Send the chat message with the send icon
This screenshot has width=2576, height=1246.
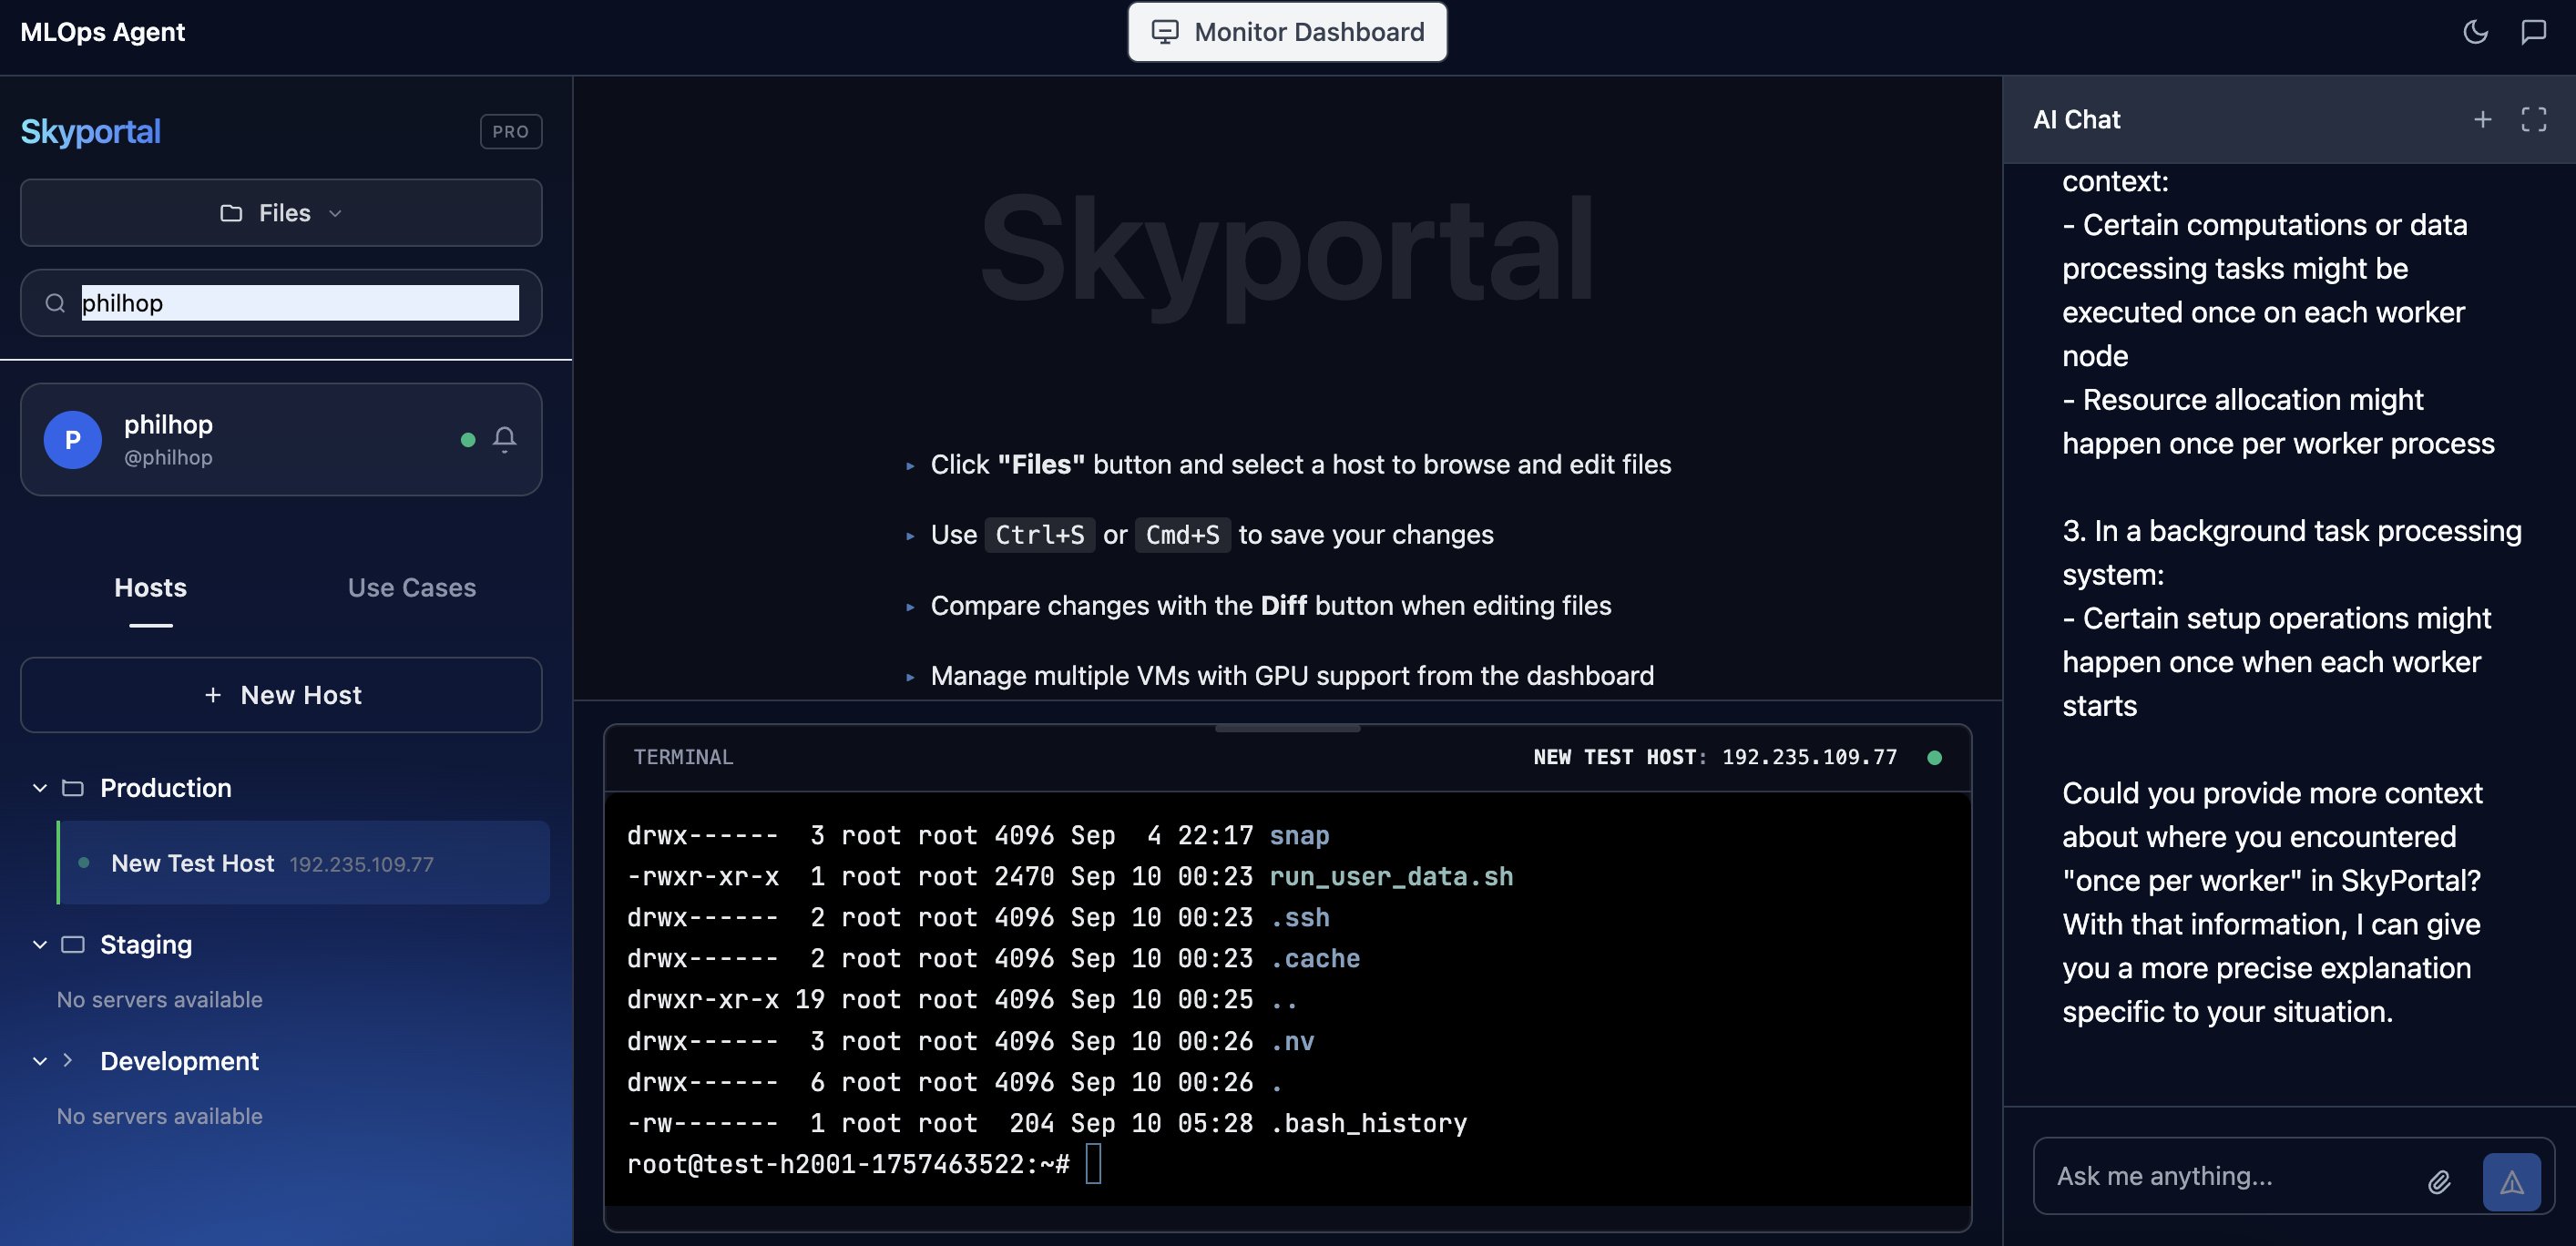pyautogui.click(x=2512, y=1181)
